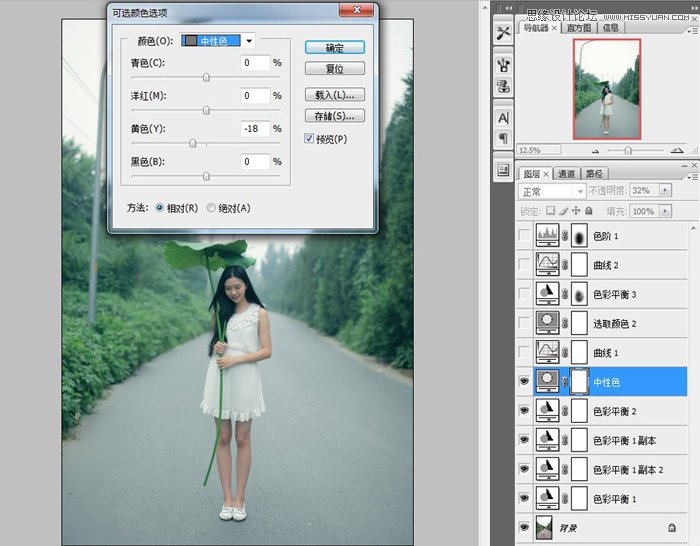This screenshot has width=700, height=546.
Task: Open the 填充 fill arrow
Action: click(665, 211)
